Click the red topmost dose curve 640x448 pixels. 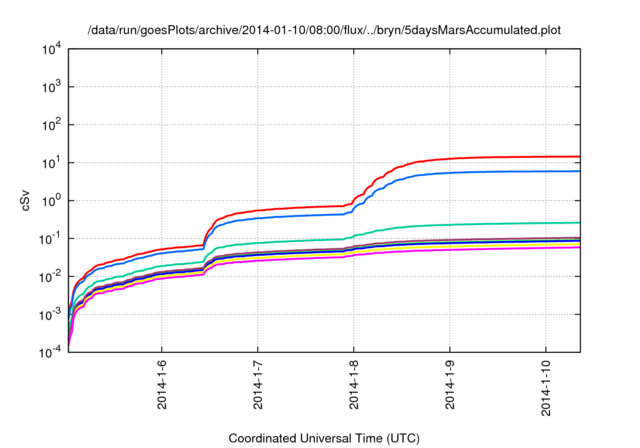500,157
